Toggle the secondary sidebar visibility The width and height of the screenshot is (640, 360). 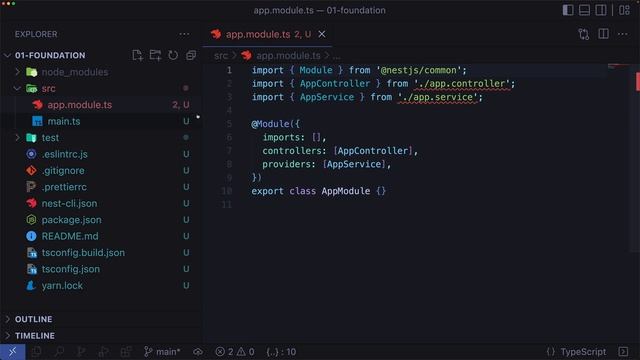pos(601,10)
